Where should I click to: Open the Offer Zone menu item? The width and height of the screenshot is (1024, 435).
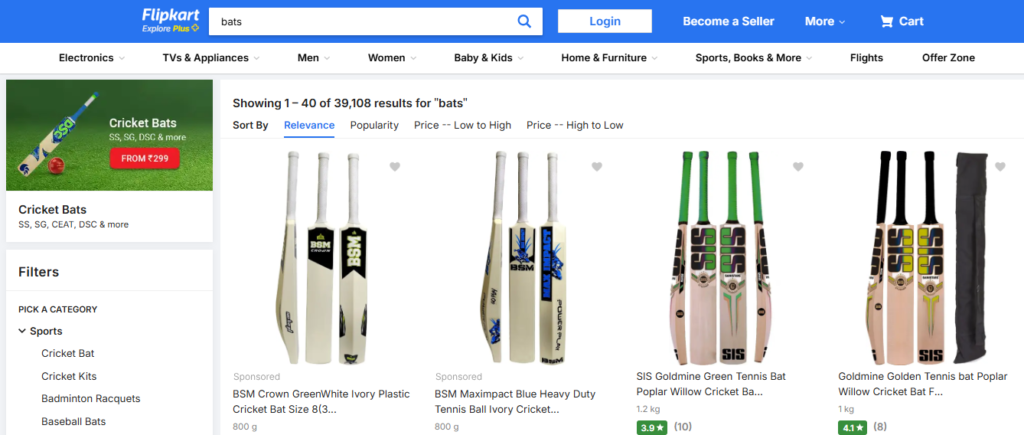click(948, 58)
